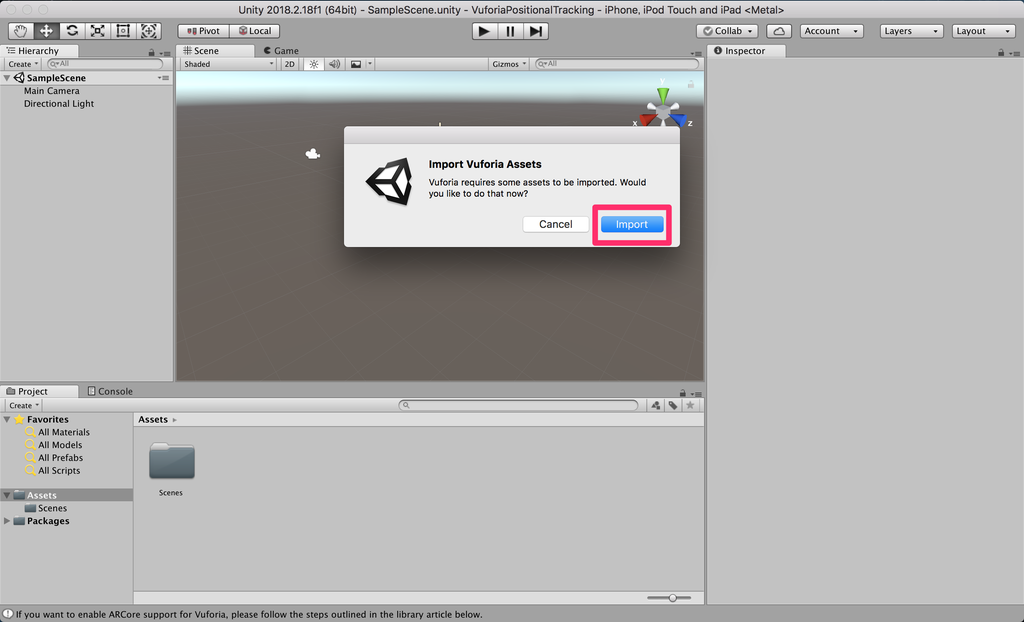
Task: Select Main Camera in Hierarchy
Action: 52,91
